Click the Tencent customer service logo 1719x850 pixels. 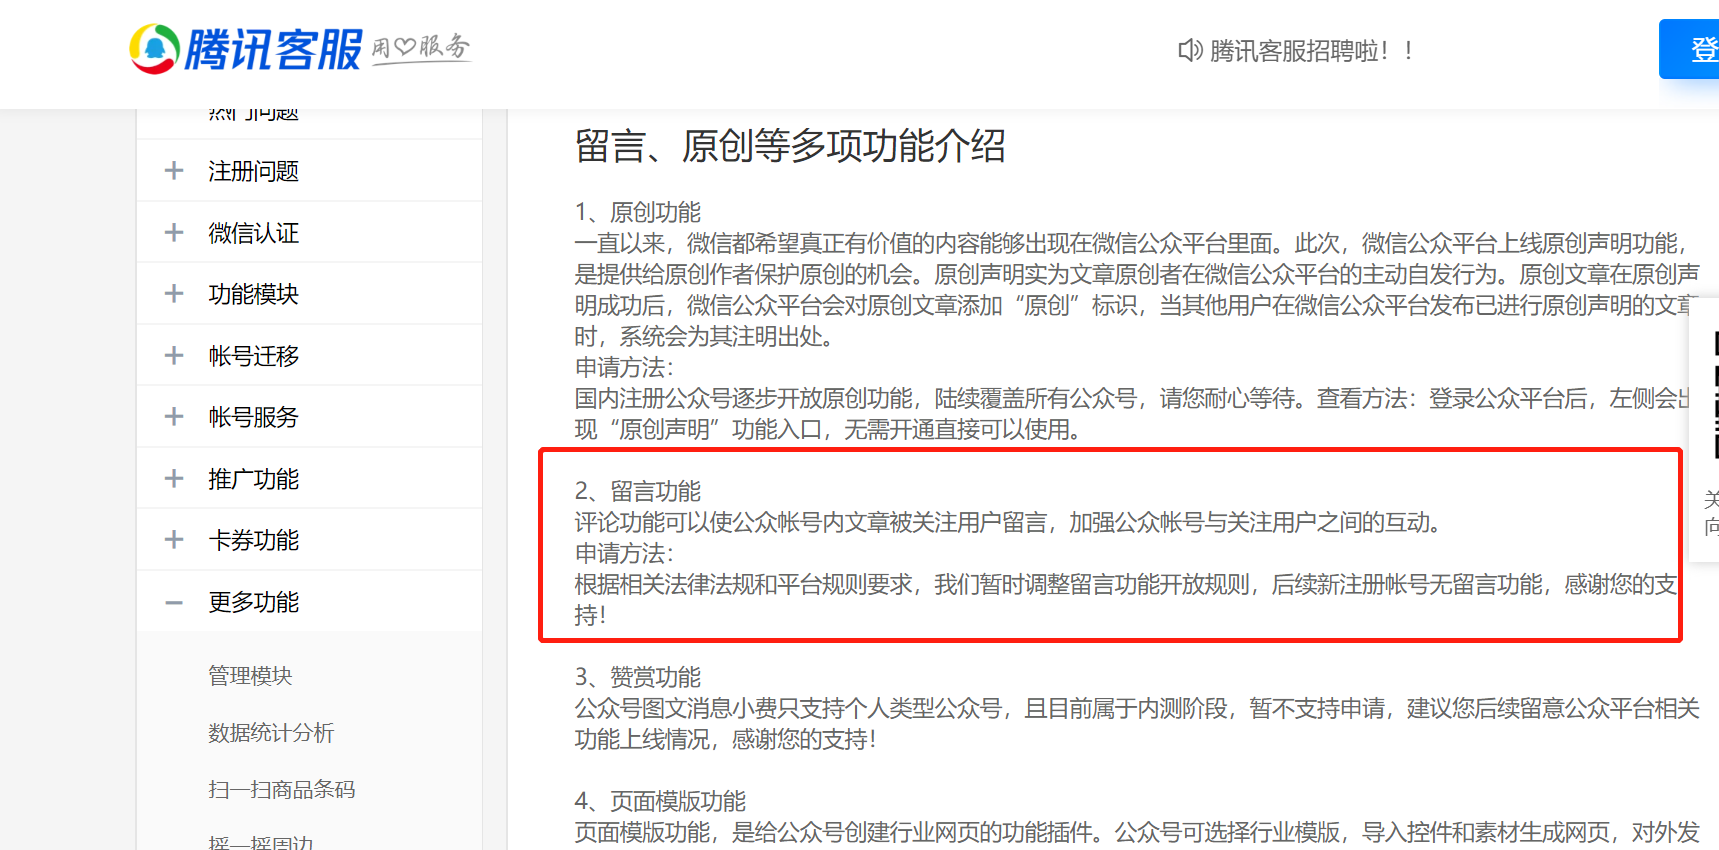[x=246, y=49]
